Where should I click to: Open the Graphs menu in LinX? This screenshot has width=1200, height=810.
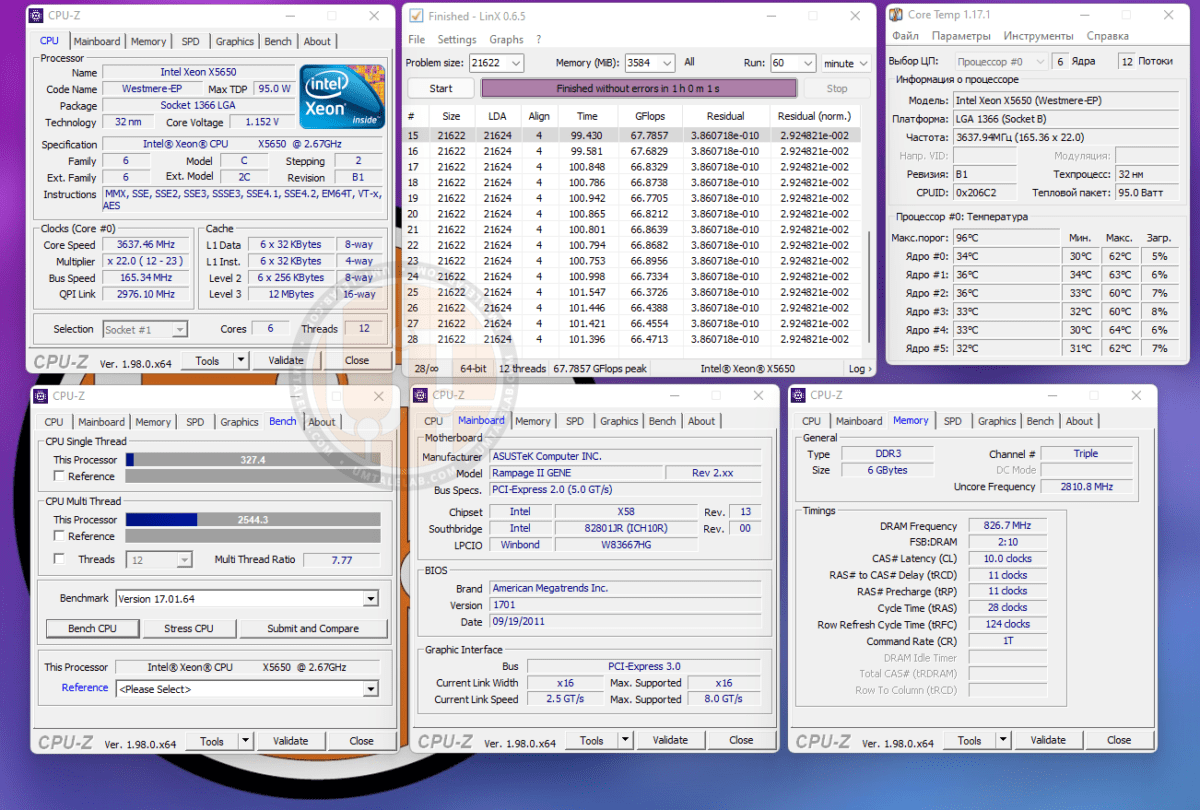click(x=507, y=40)
